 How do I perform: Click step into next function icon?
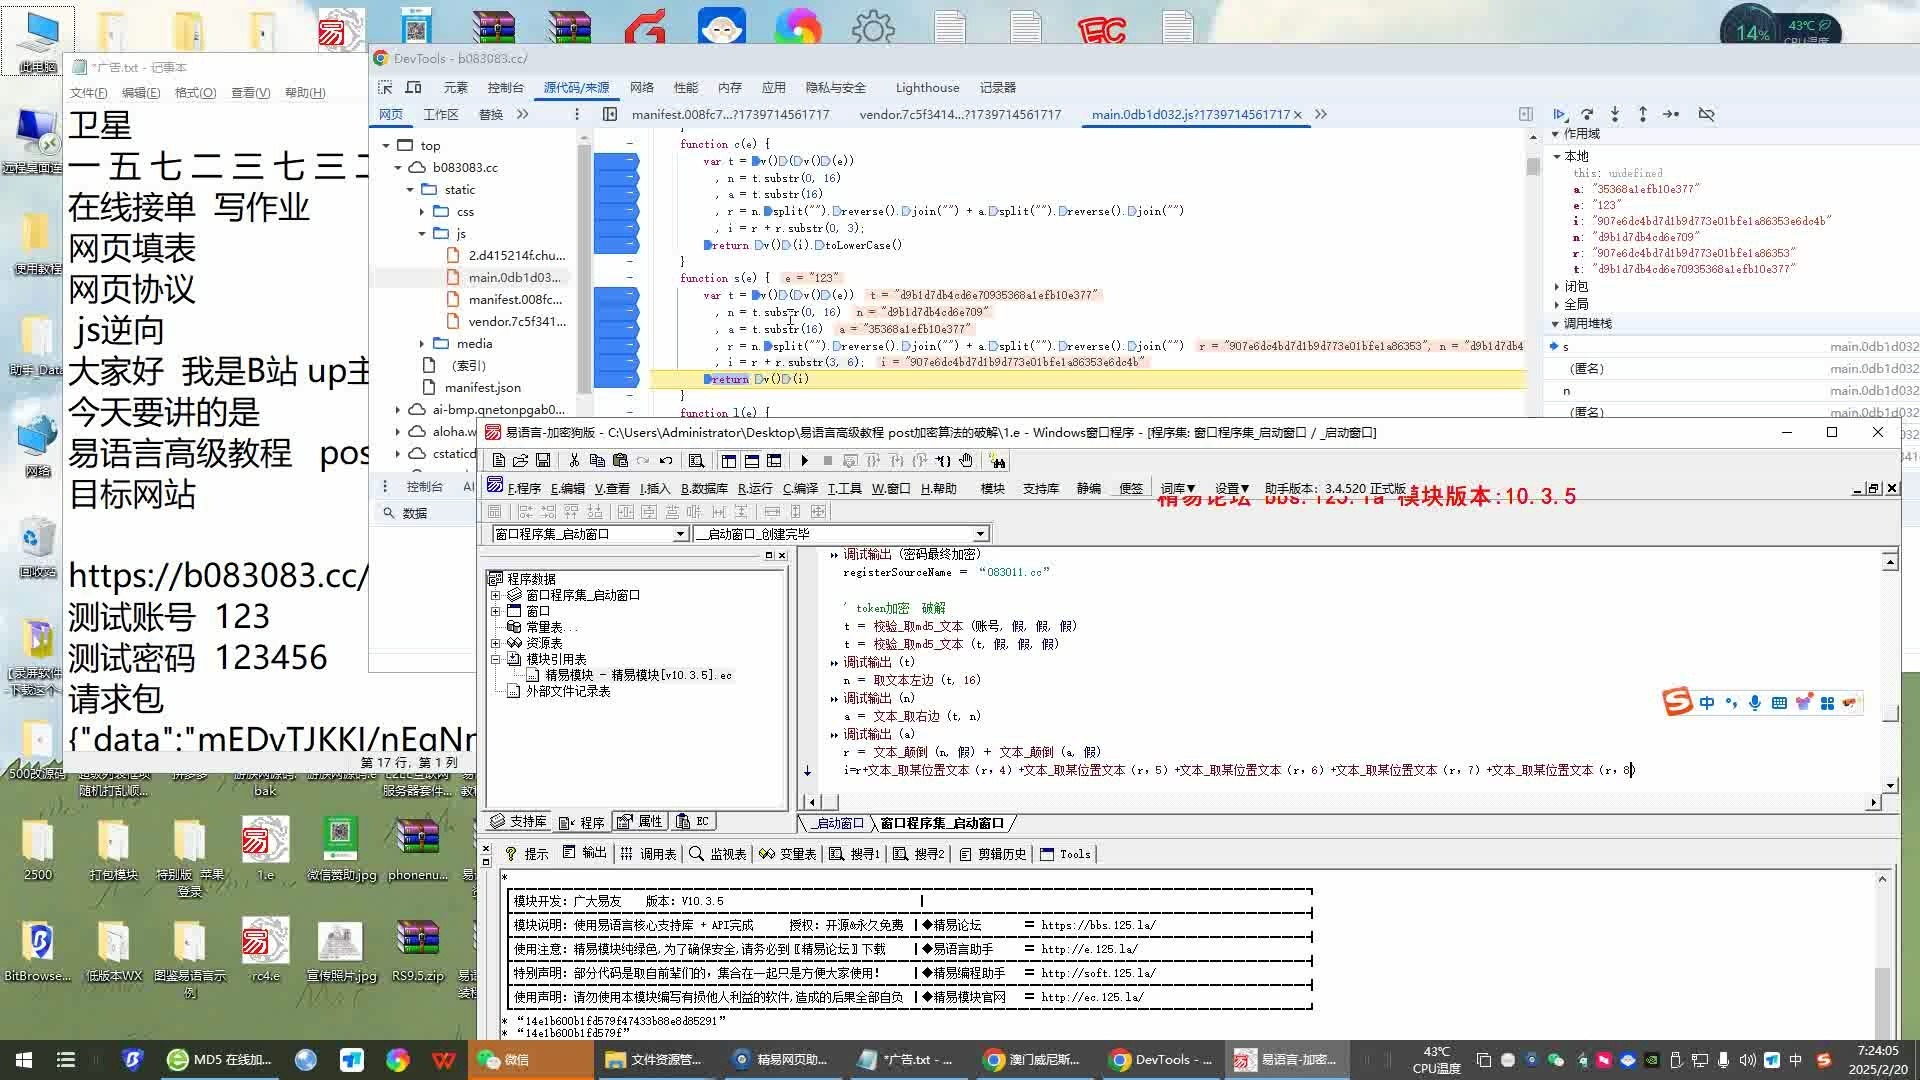pos(1615,115)
